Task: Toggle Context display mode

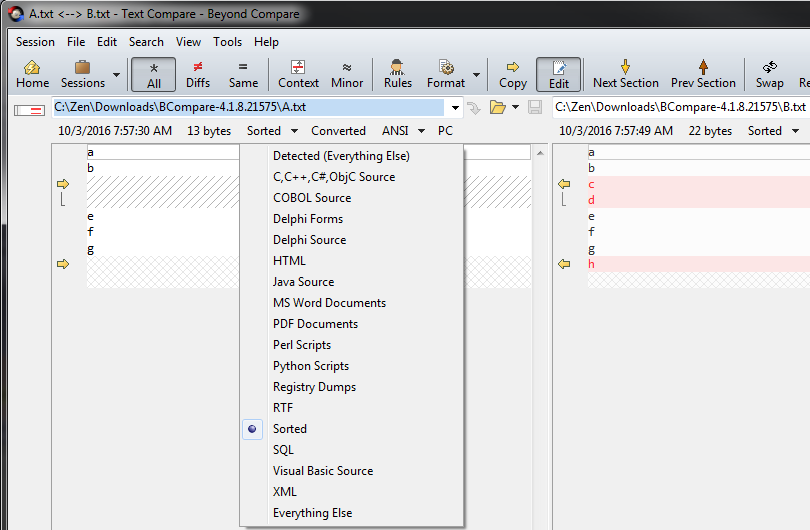Action: [298, 74]
